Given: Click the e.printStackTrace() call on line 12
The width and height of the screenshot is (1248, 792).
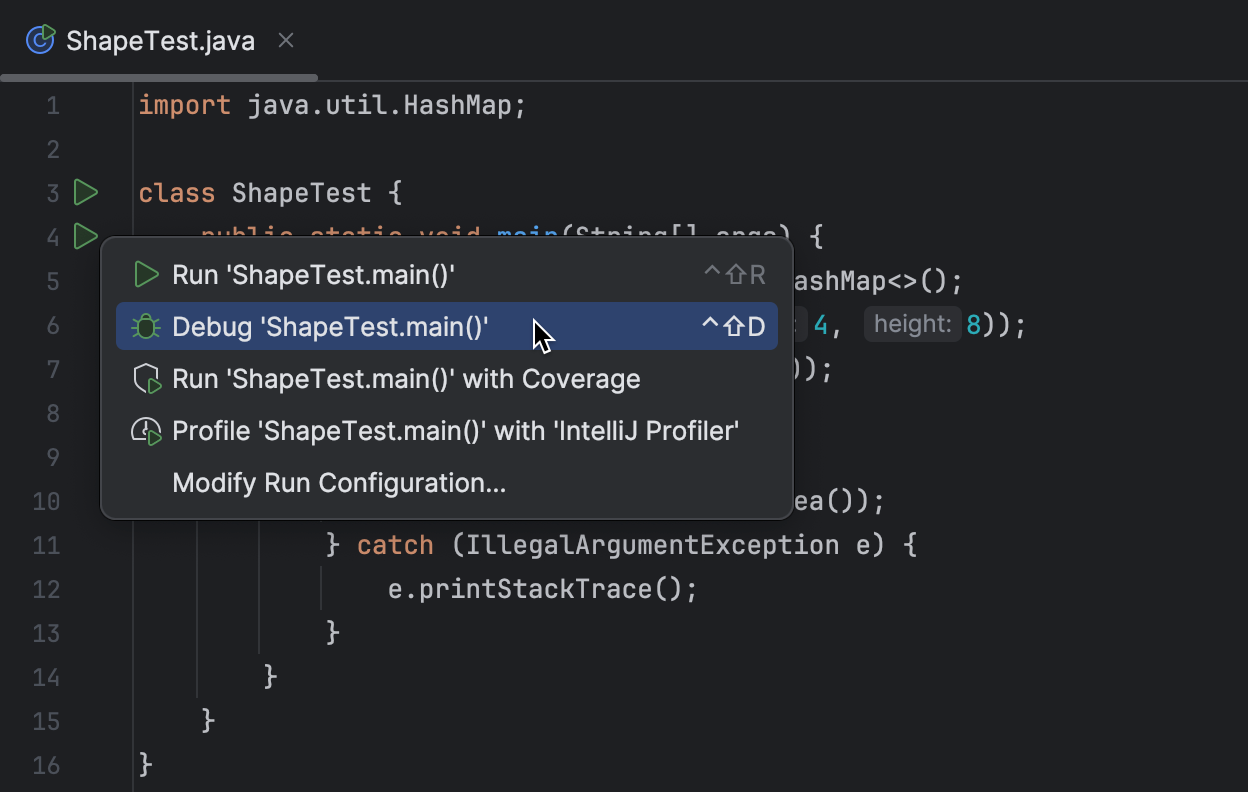Looking at the screenshot, I should [540, 589].
